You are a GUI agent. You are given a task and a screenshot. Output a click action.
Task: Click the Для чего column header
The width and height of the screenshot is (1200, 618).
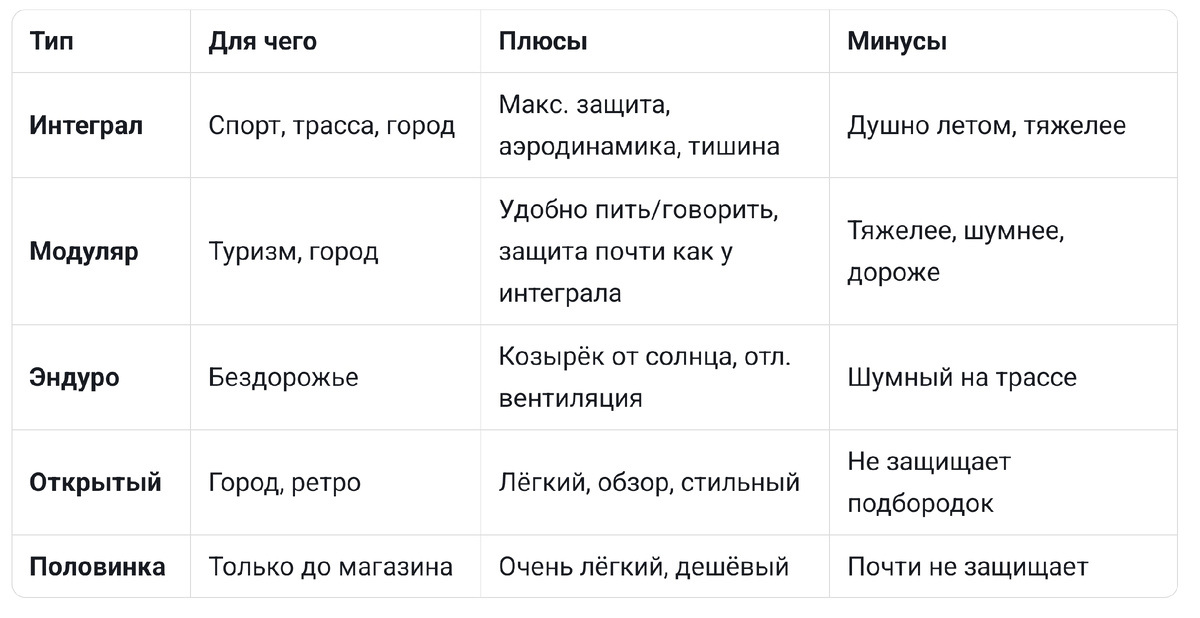coord(263,41)
